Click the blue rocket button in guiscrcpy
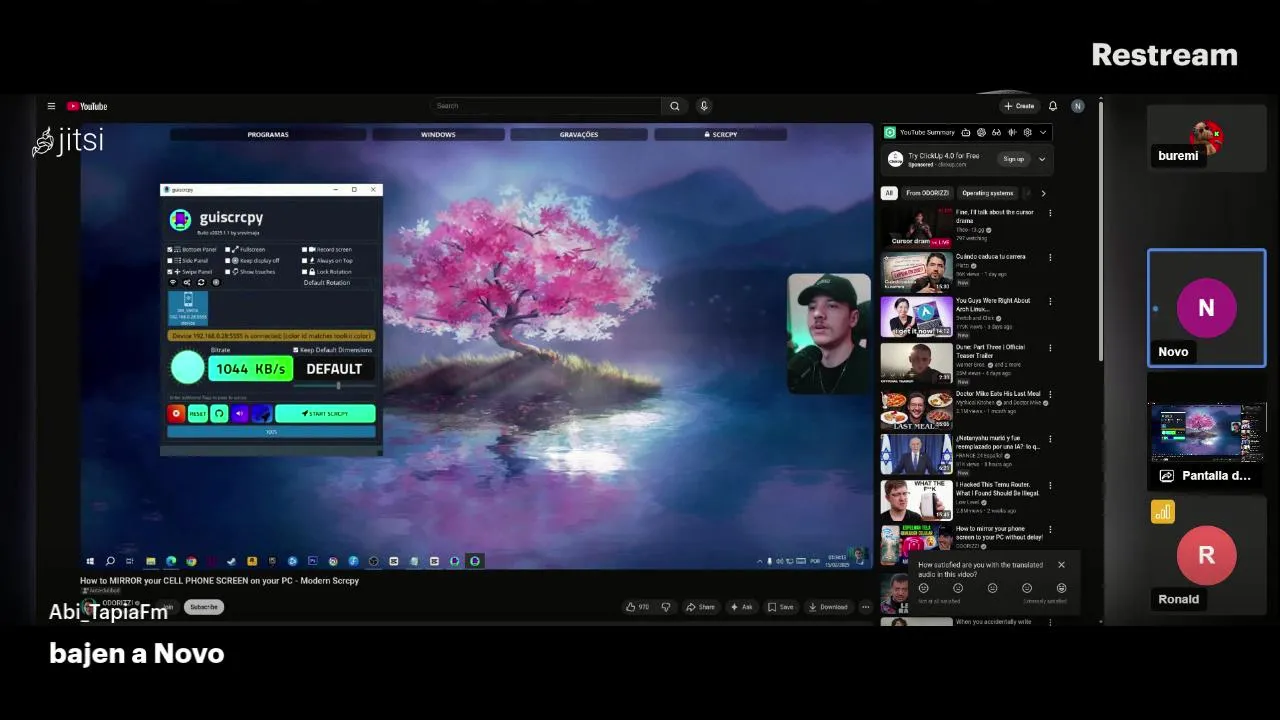Screen dimensions: 1280x720 tap(261, 413)
